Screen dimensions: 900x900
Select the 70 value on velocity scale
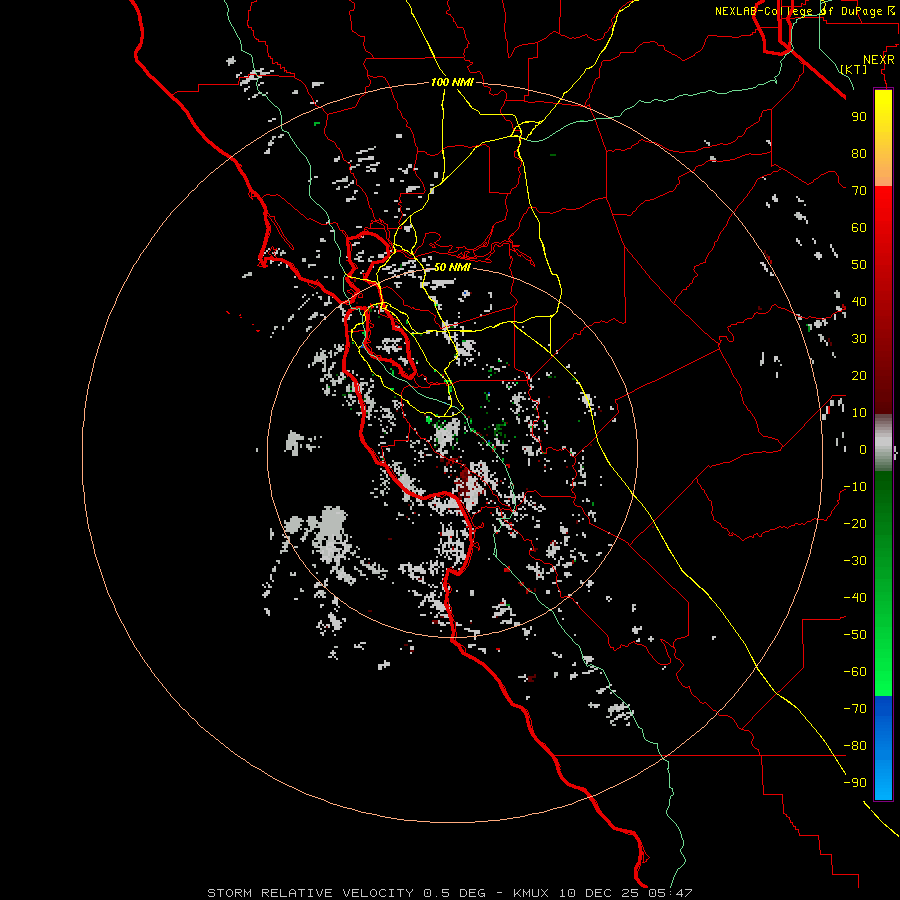[x=859, y=191]
